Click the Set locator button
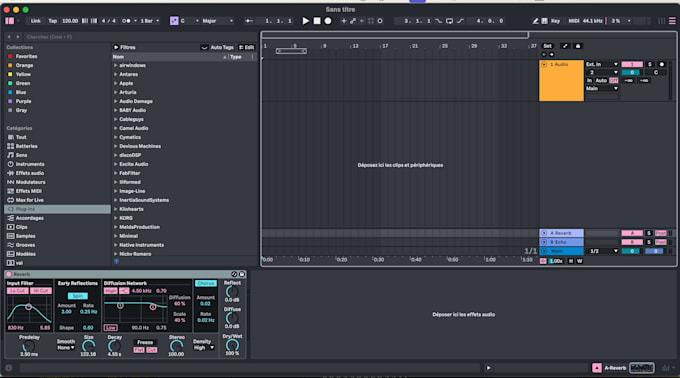The height and width of the screenshot is (378, 680). [x=548, y=46]
